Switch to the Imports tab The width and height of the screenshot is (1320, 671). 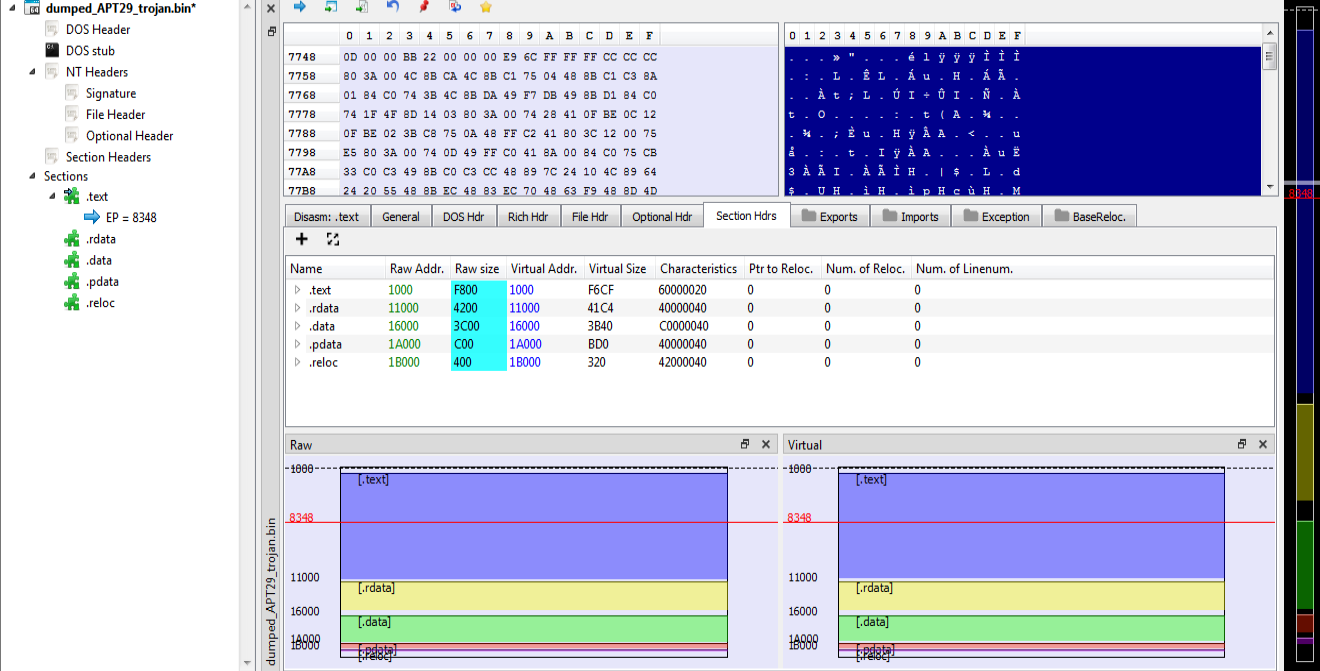pos(910,217)
